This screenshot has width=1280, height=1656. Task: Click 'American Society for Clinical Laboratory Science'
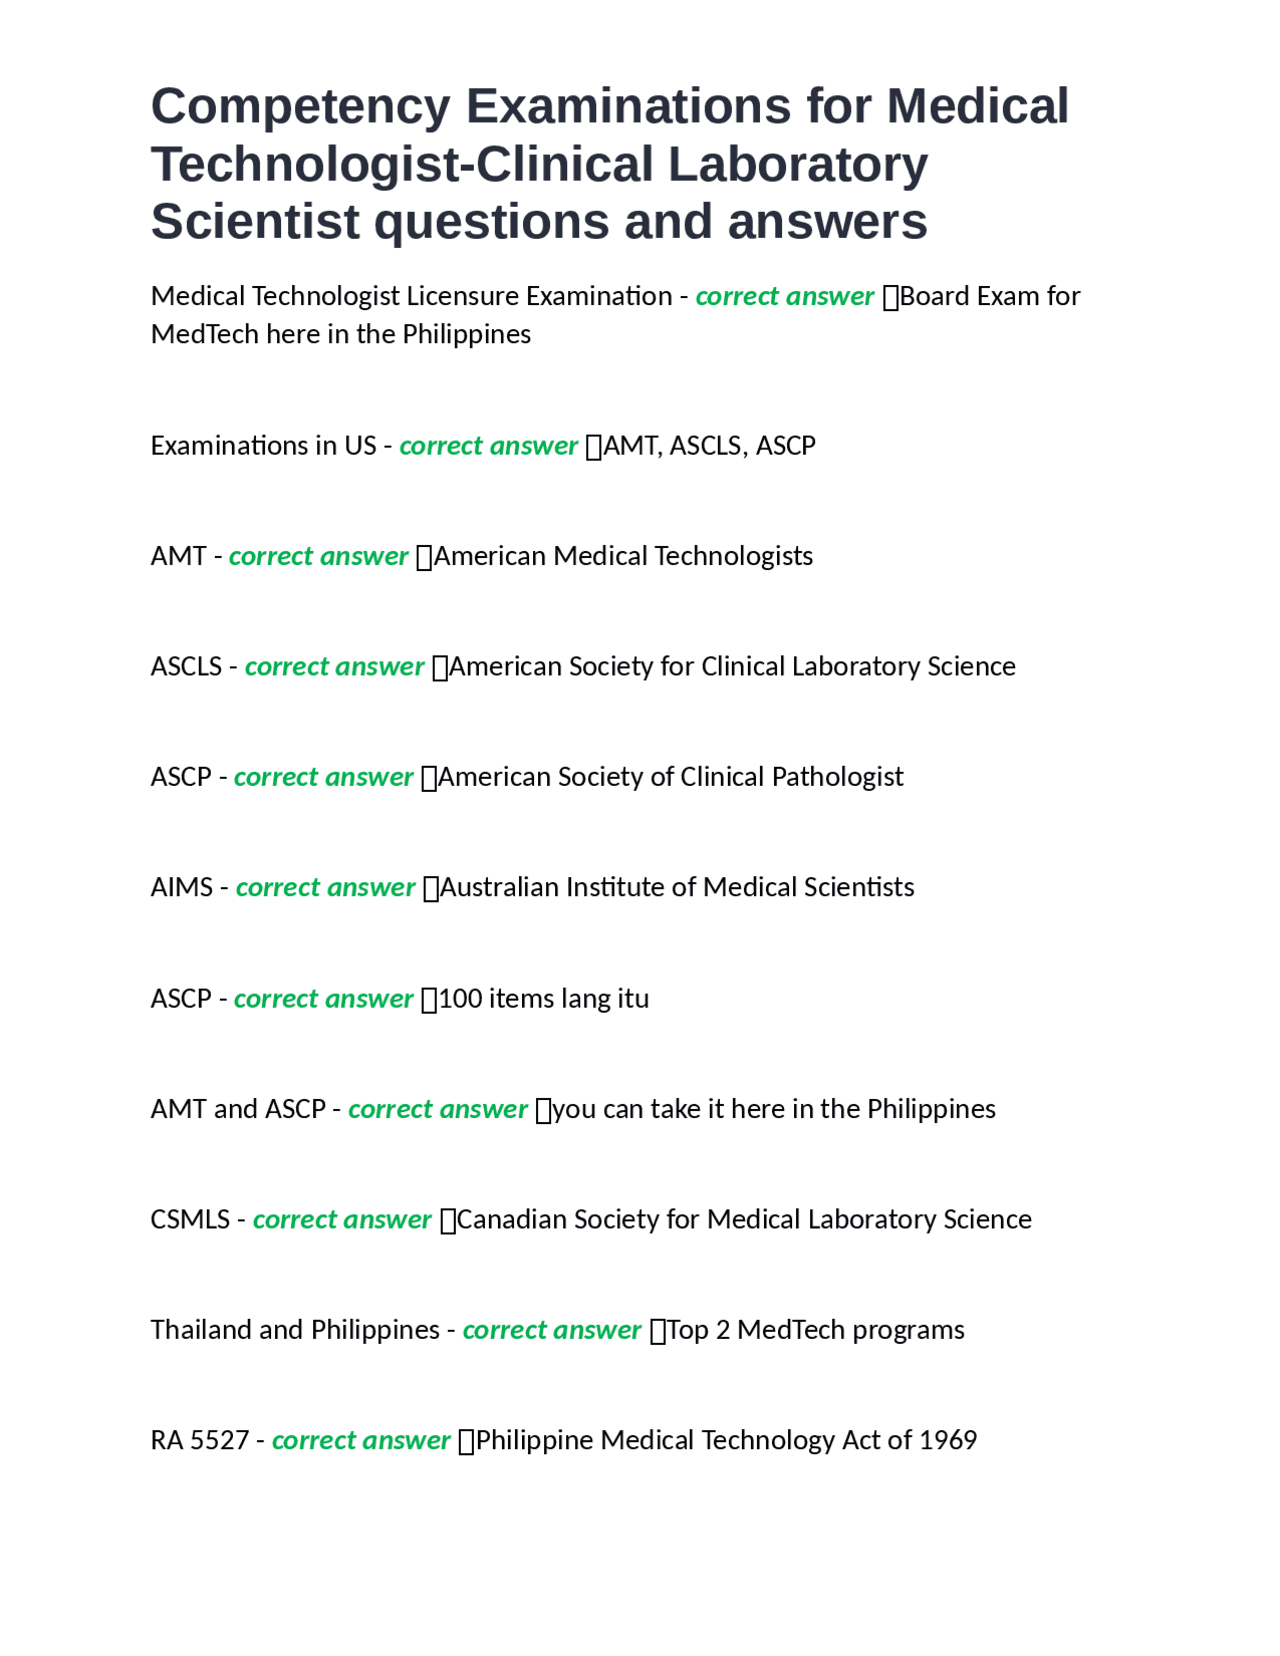click(x=732, y=666)
